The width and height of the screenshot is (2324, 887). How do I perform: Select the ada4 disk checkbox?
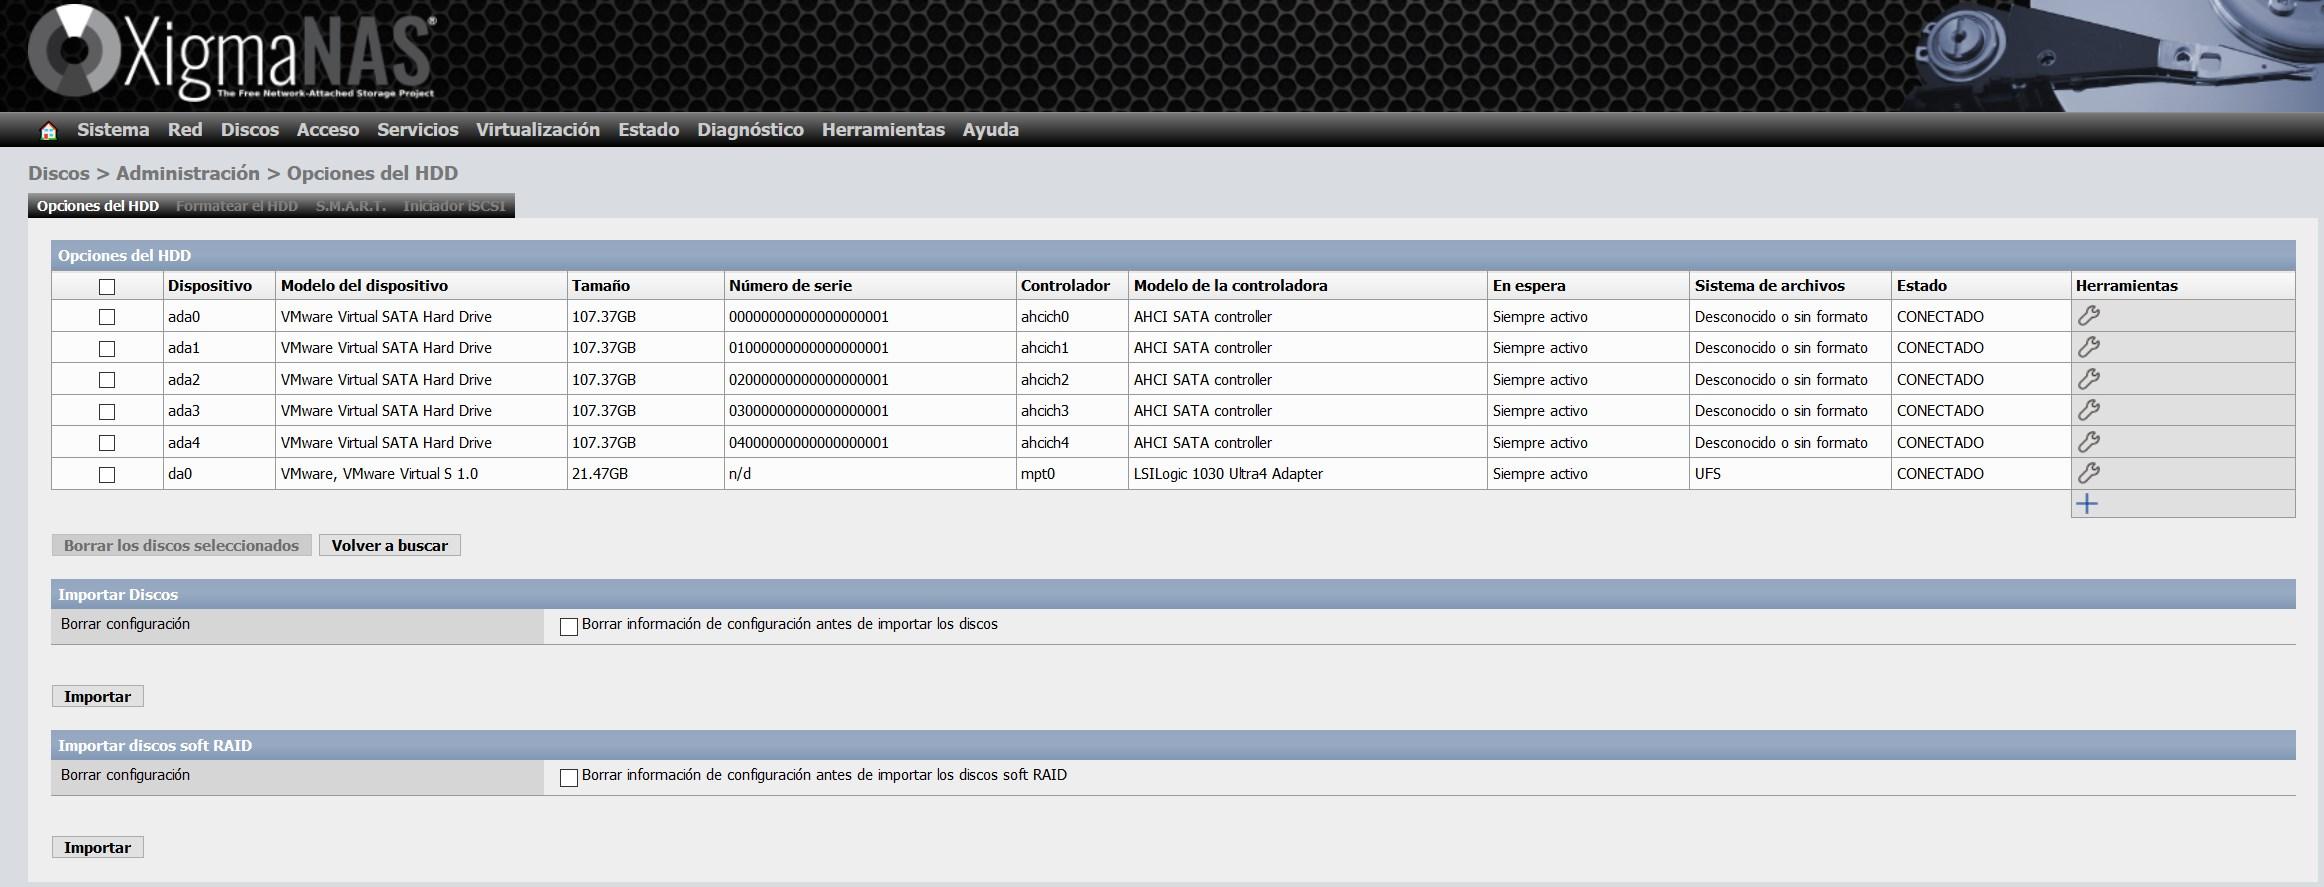(107, 443)
